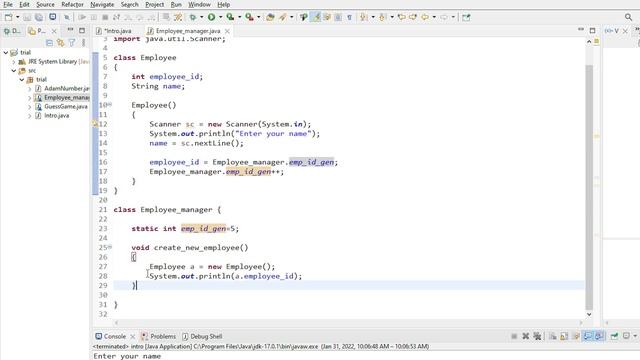
Task: Click the magnifier search icon at top right
Action: (628, 17)
